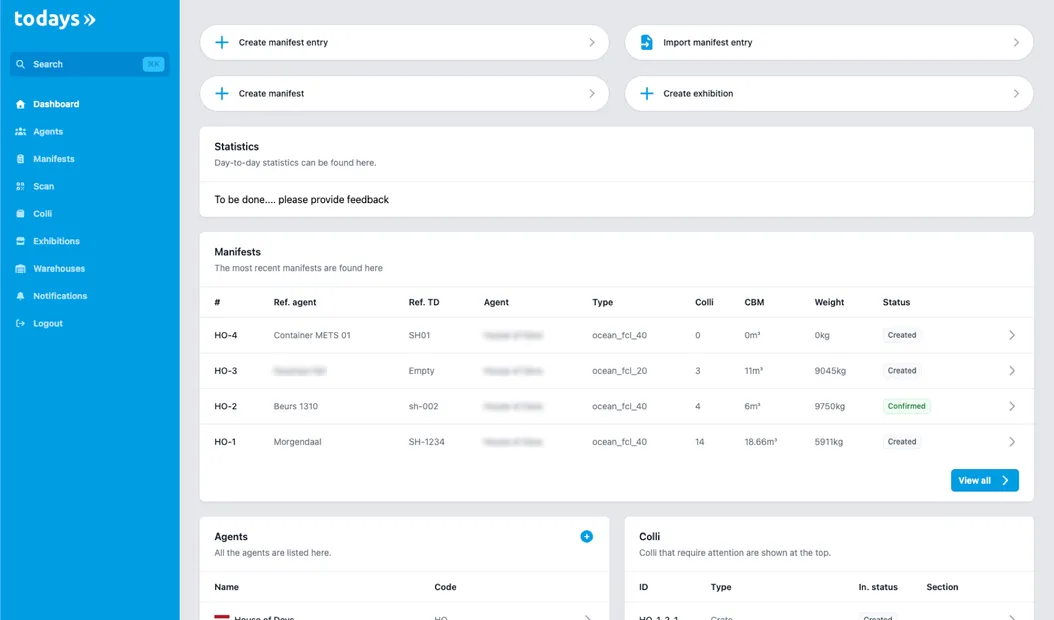This screenshot has height=620, width=1054.
Task: Click plus icon on Create manifest card
Action: tap(222, 93)
